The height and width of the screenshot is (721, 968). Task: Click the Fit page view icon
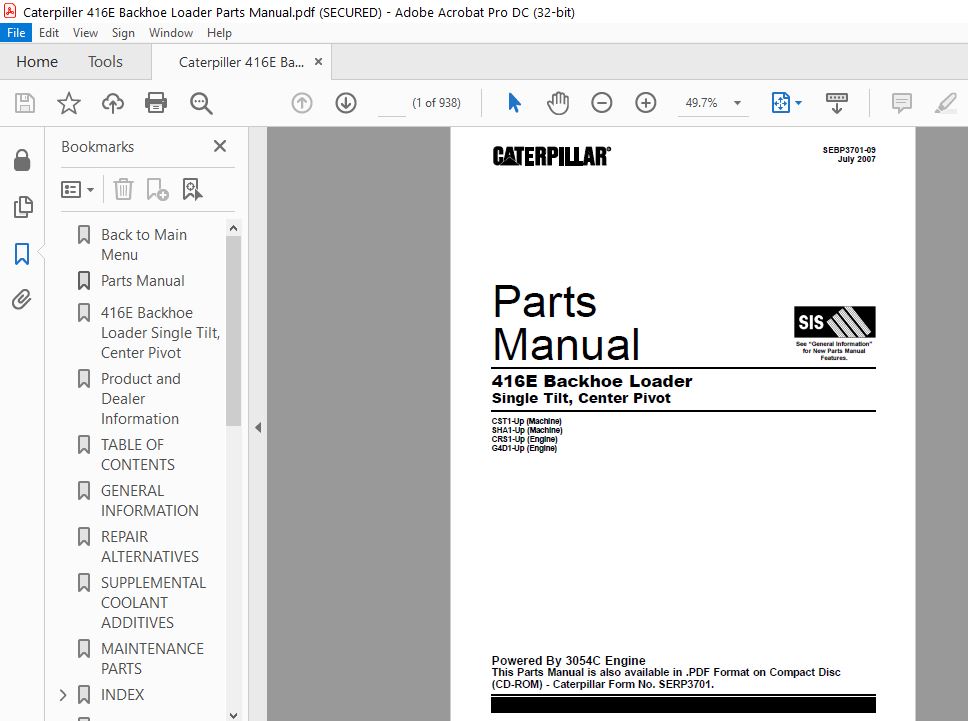780,103
